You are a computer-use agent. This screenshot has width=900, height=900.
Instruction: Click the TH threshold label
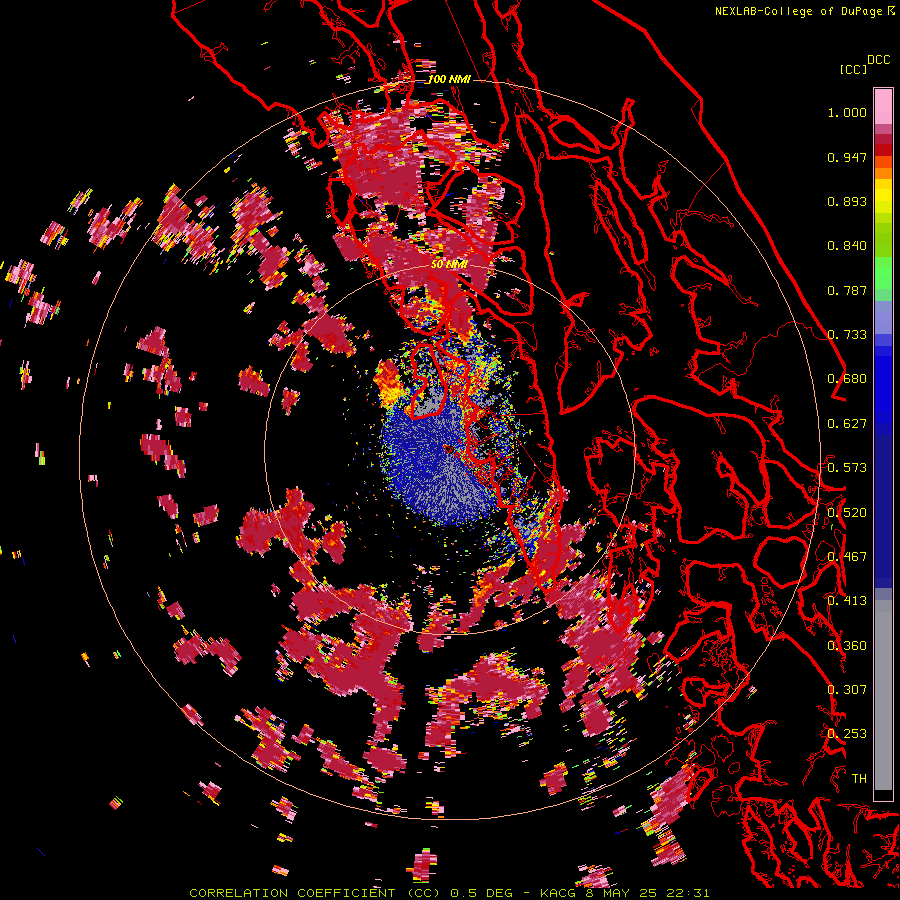pos(859,779)
